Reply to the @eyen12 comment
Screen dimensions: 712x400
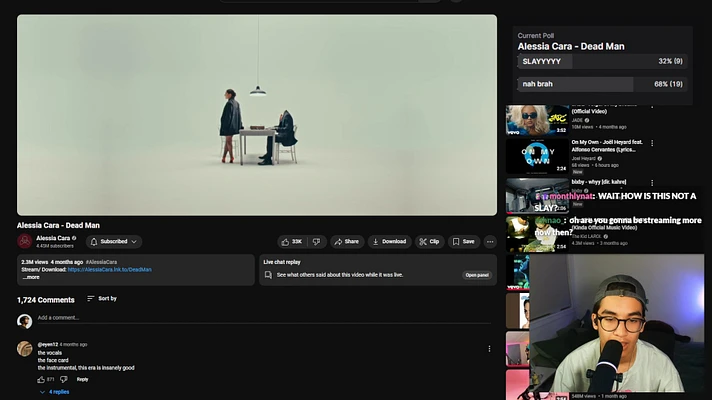tap(82, 379)
